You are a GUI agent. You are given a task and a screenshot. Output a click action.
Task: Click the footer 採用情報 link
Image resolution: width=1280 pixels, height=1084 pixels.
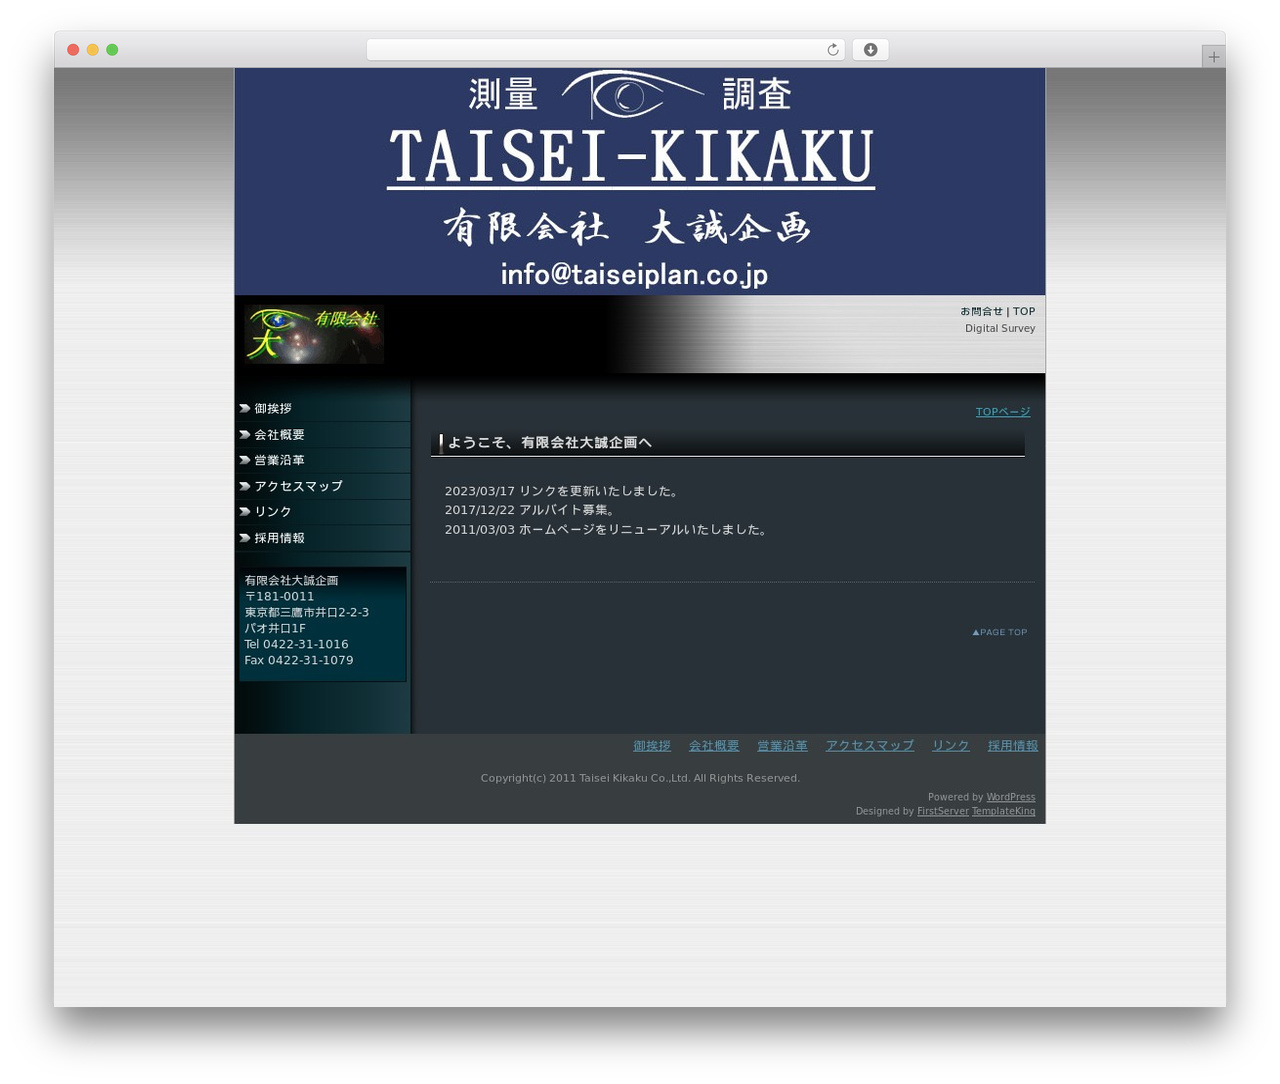point(1013,746)
